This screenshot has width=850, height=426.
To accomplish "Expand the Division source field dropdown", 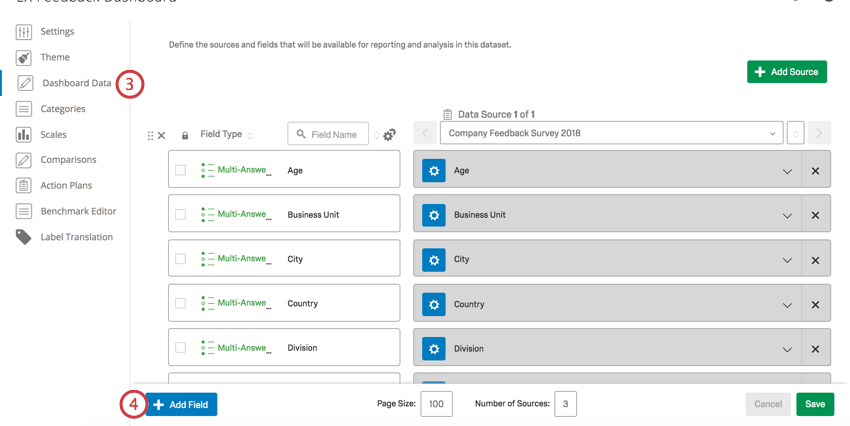I will [x=787, y=349].
